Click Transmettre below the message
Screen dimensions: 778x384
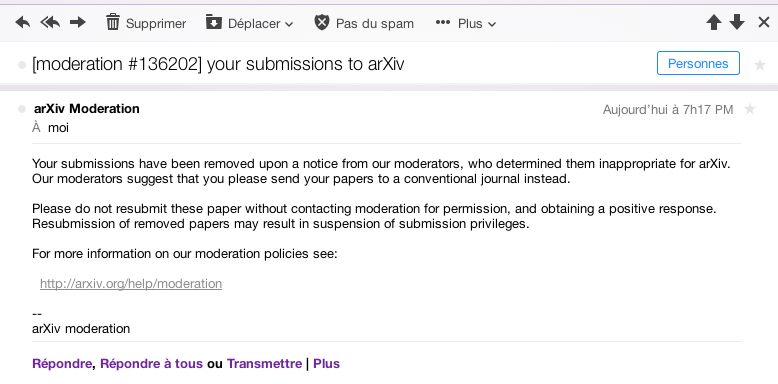pyautogui.click(x=264, y=364)
